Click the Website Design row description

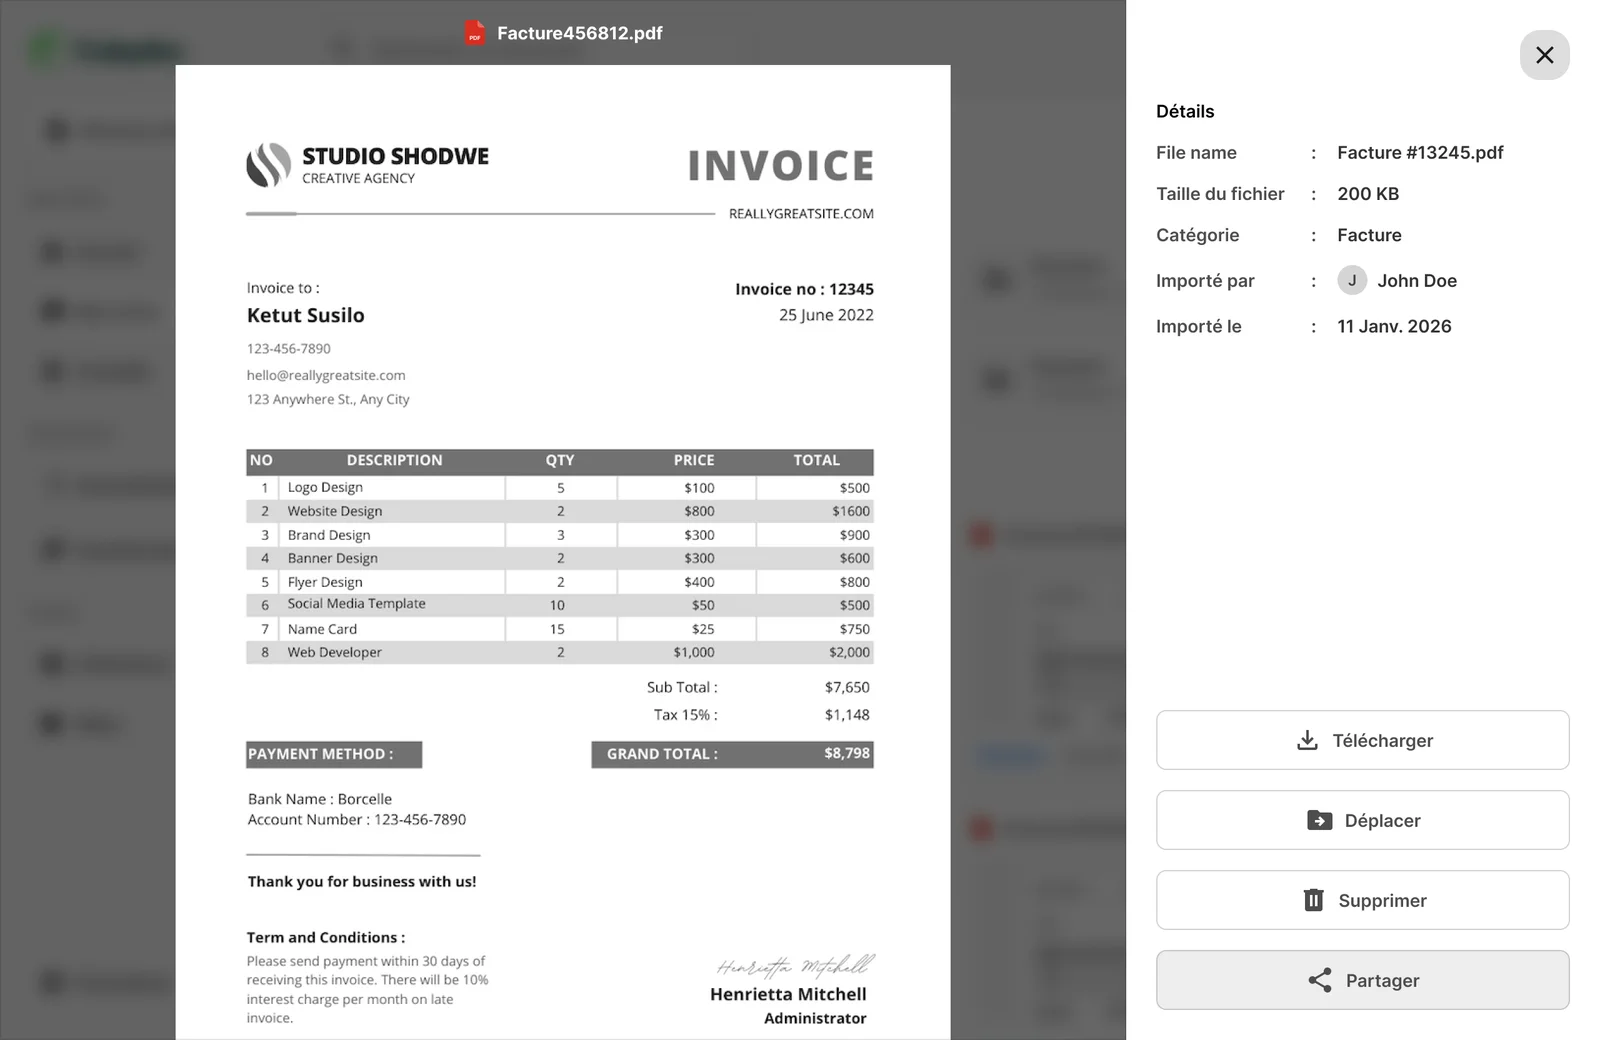click(x=335, y=511)
